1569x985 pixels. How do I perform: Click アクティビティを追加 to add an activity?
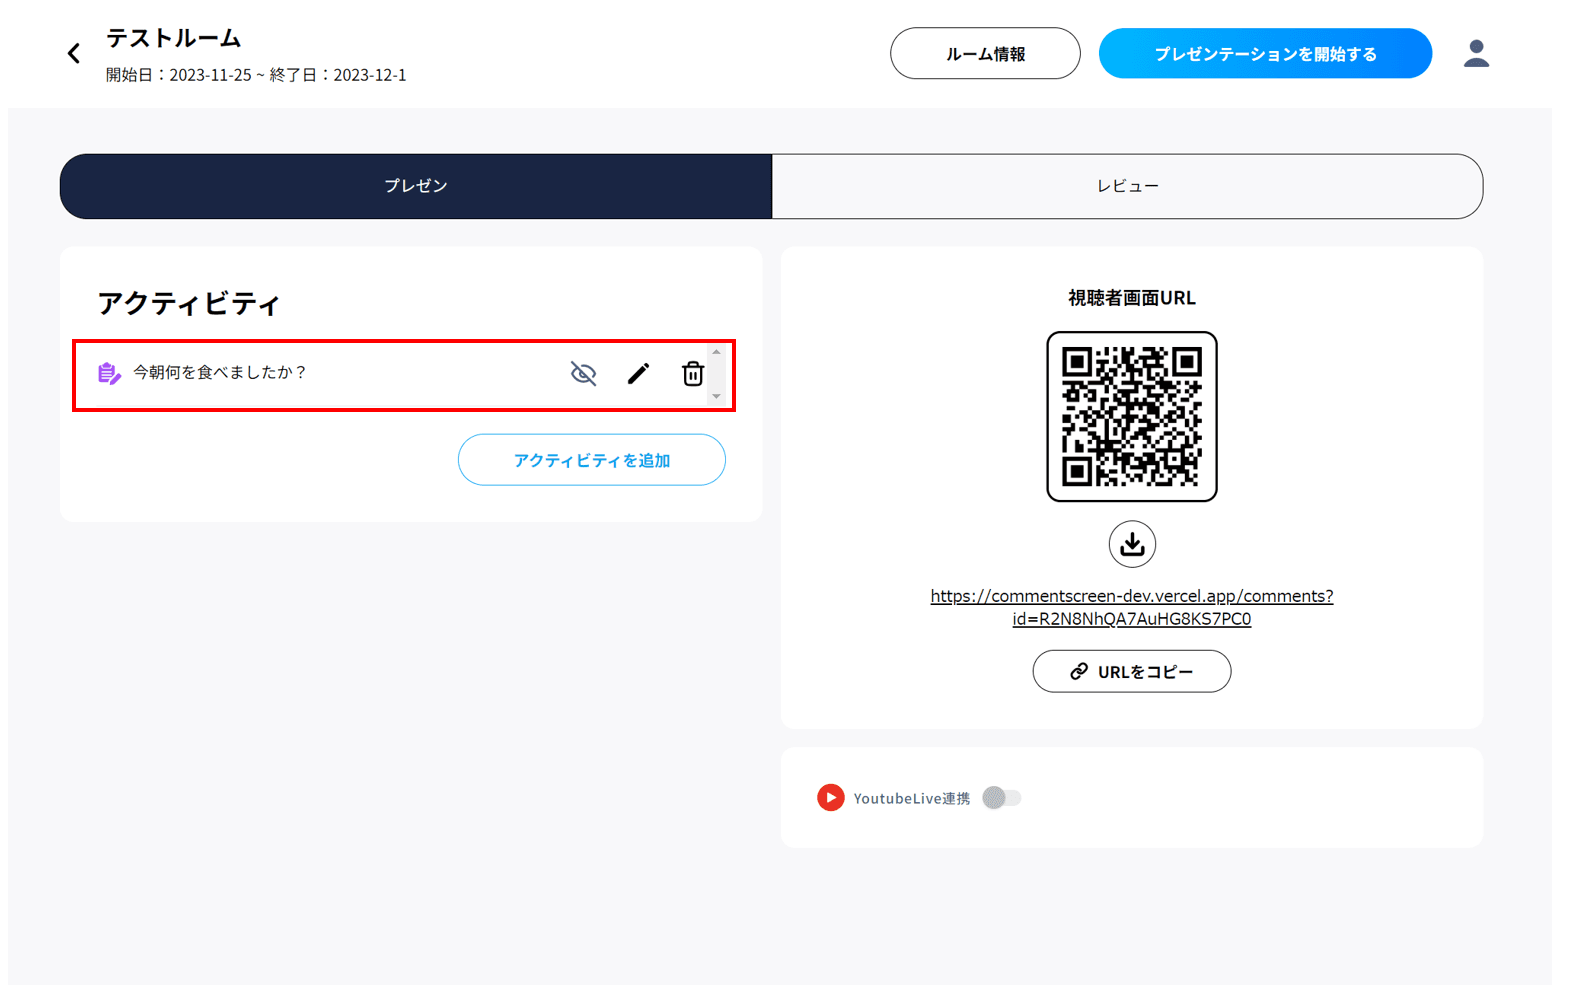tap(591, 460)
